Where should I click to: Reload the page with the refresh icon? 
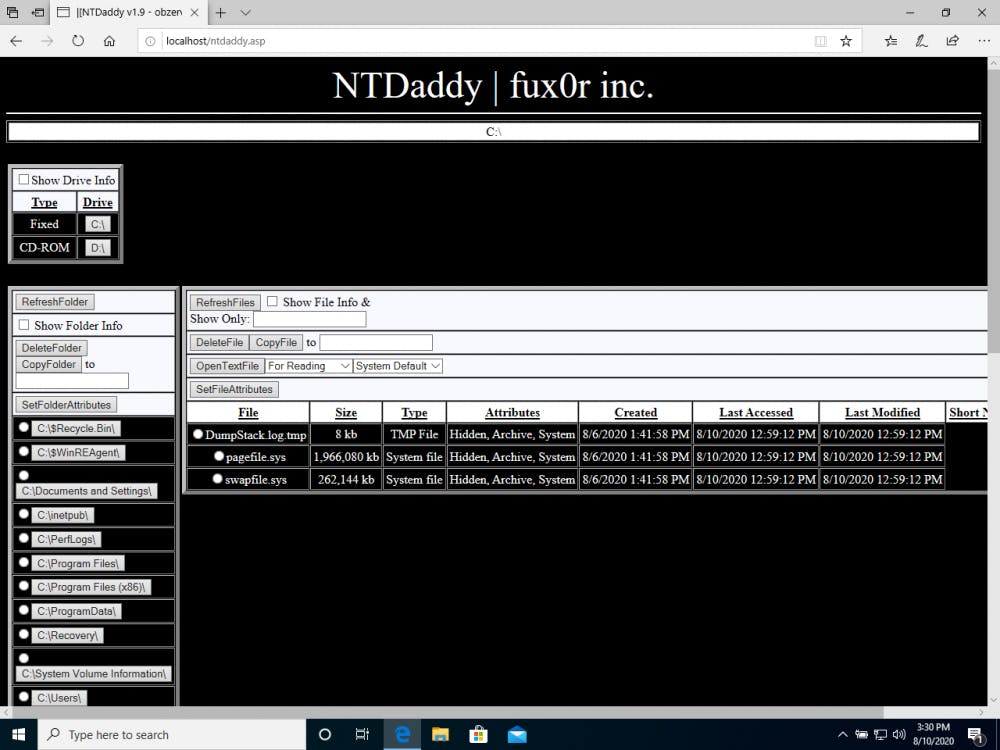[x=76, y=41]
